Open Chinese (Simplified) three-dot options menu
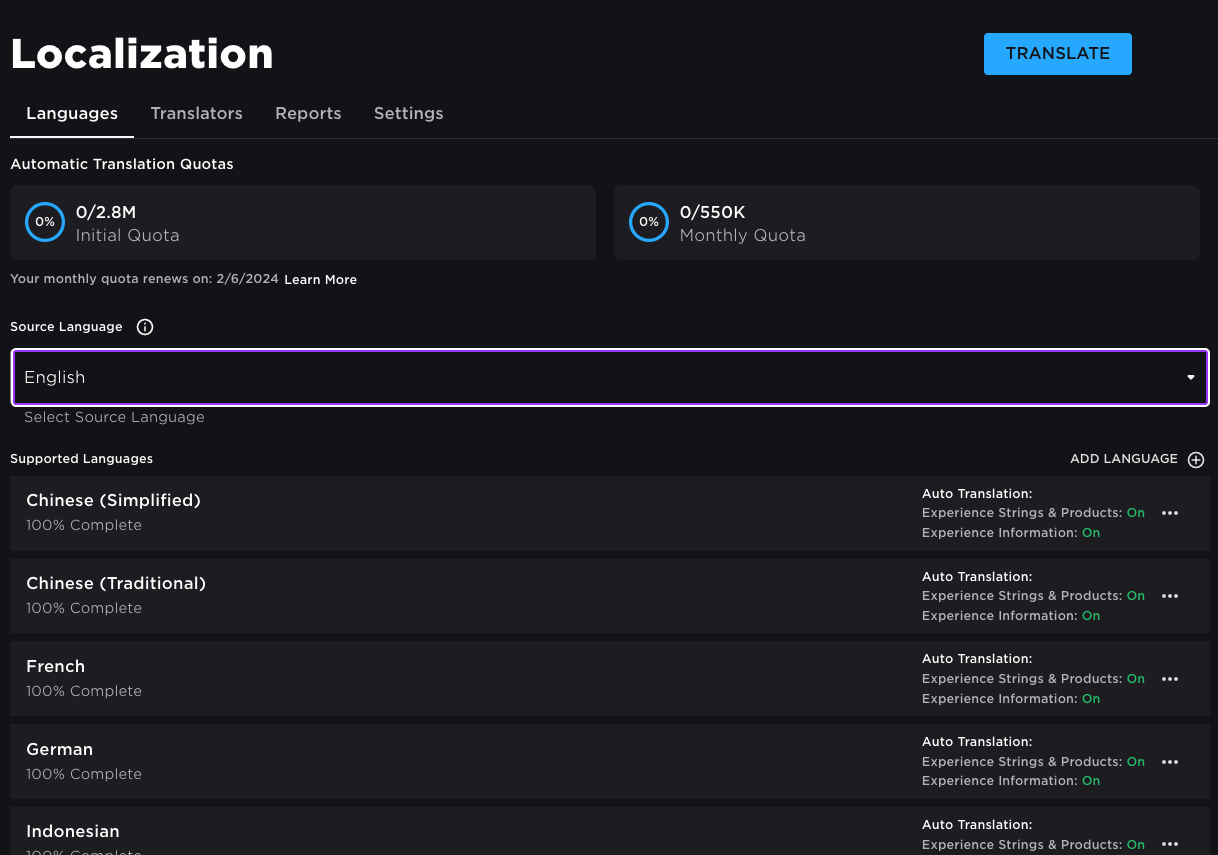This screenshot has height=855, width=1218. [1170, 513]
